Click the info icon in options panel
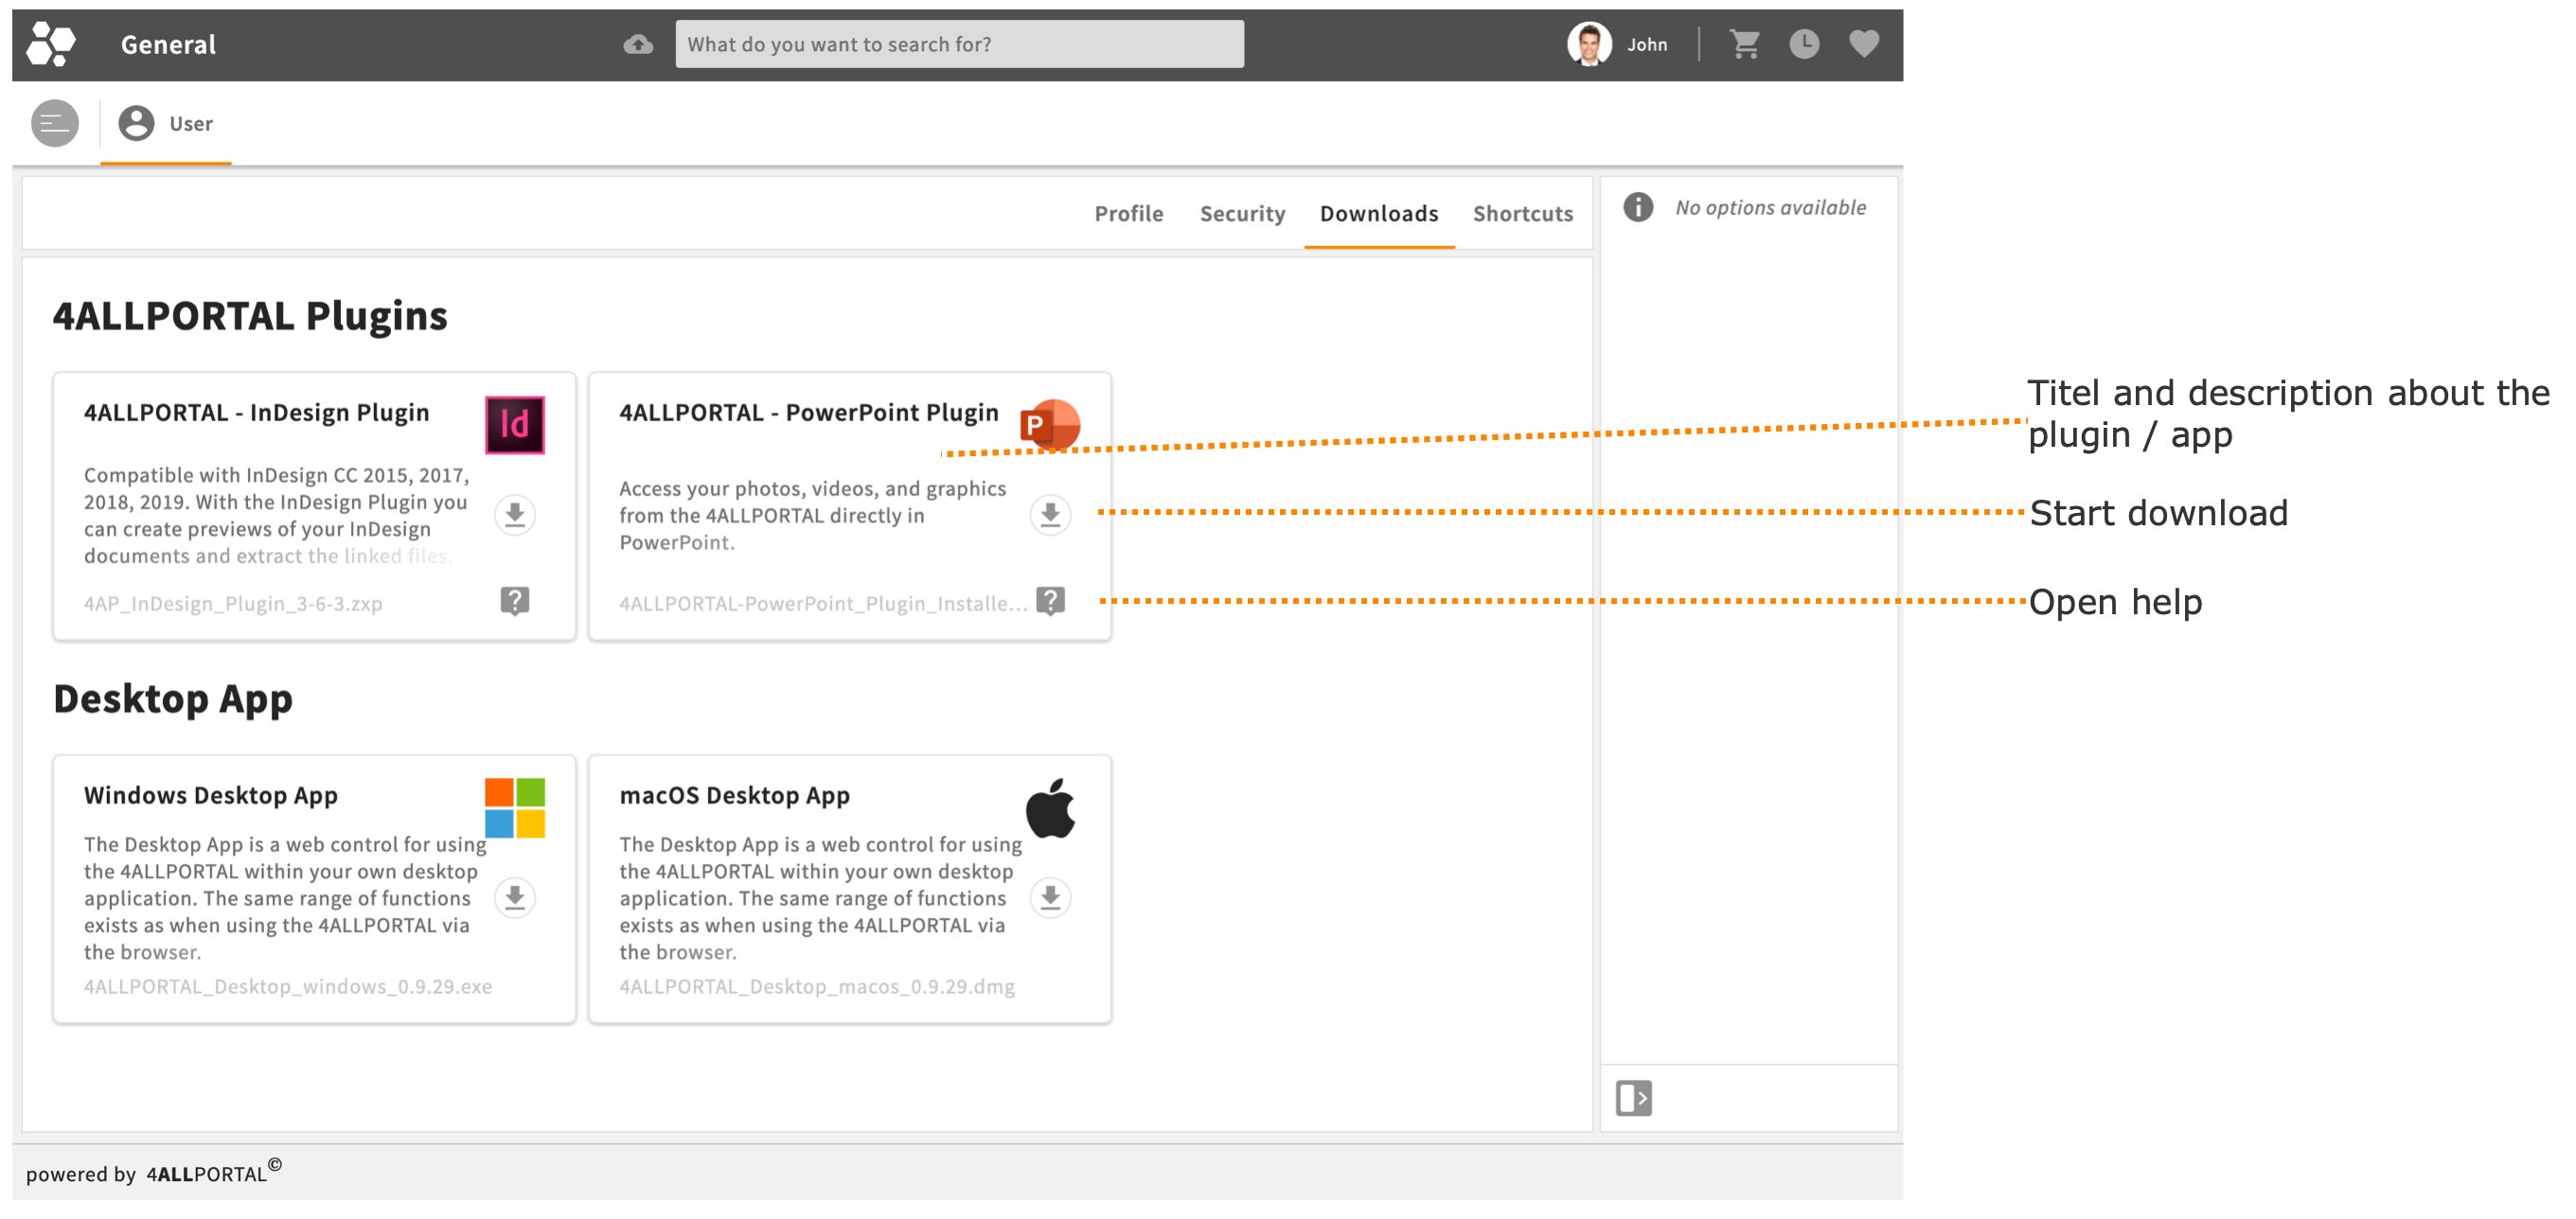2576x1219 pixels. [x=1638, y=207]
